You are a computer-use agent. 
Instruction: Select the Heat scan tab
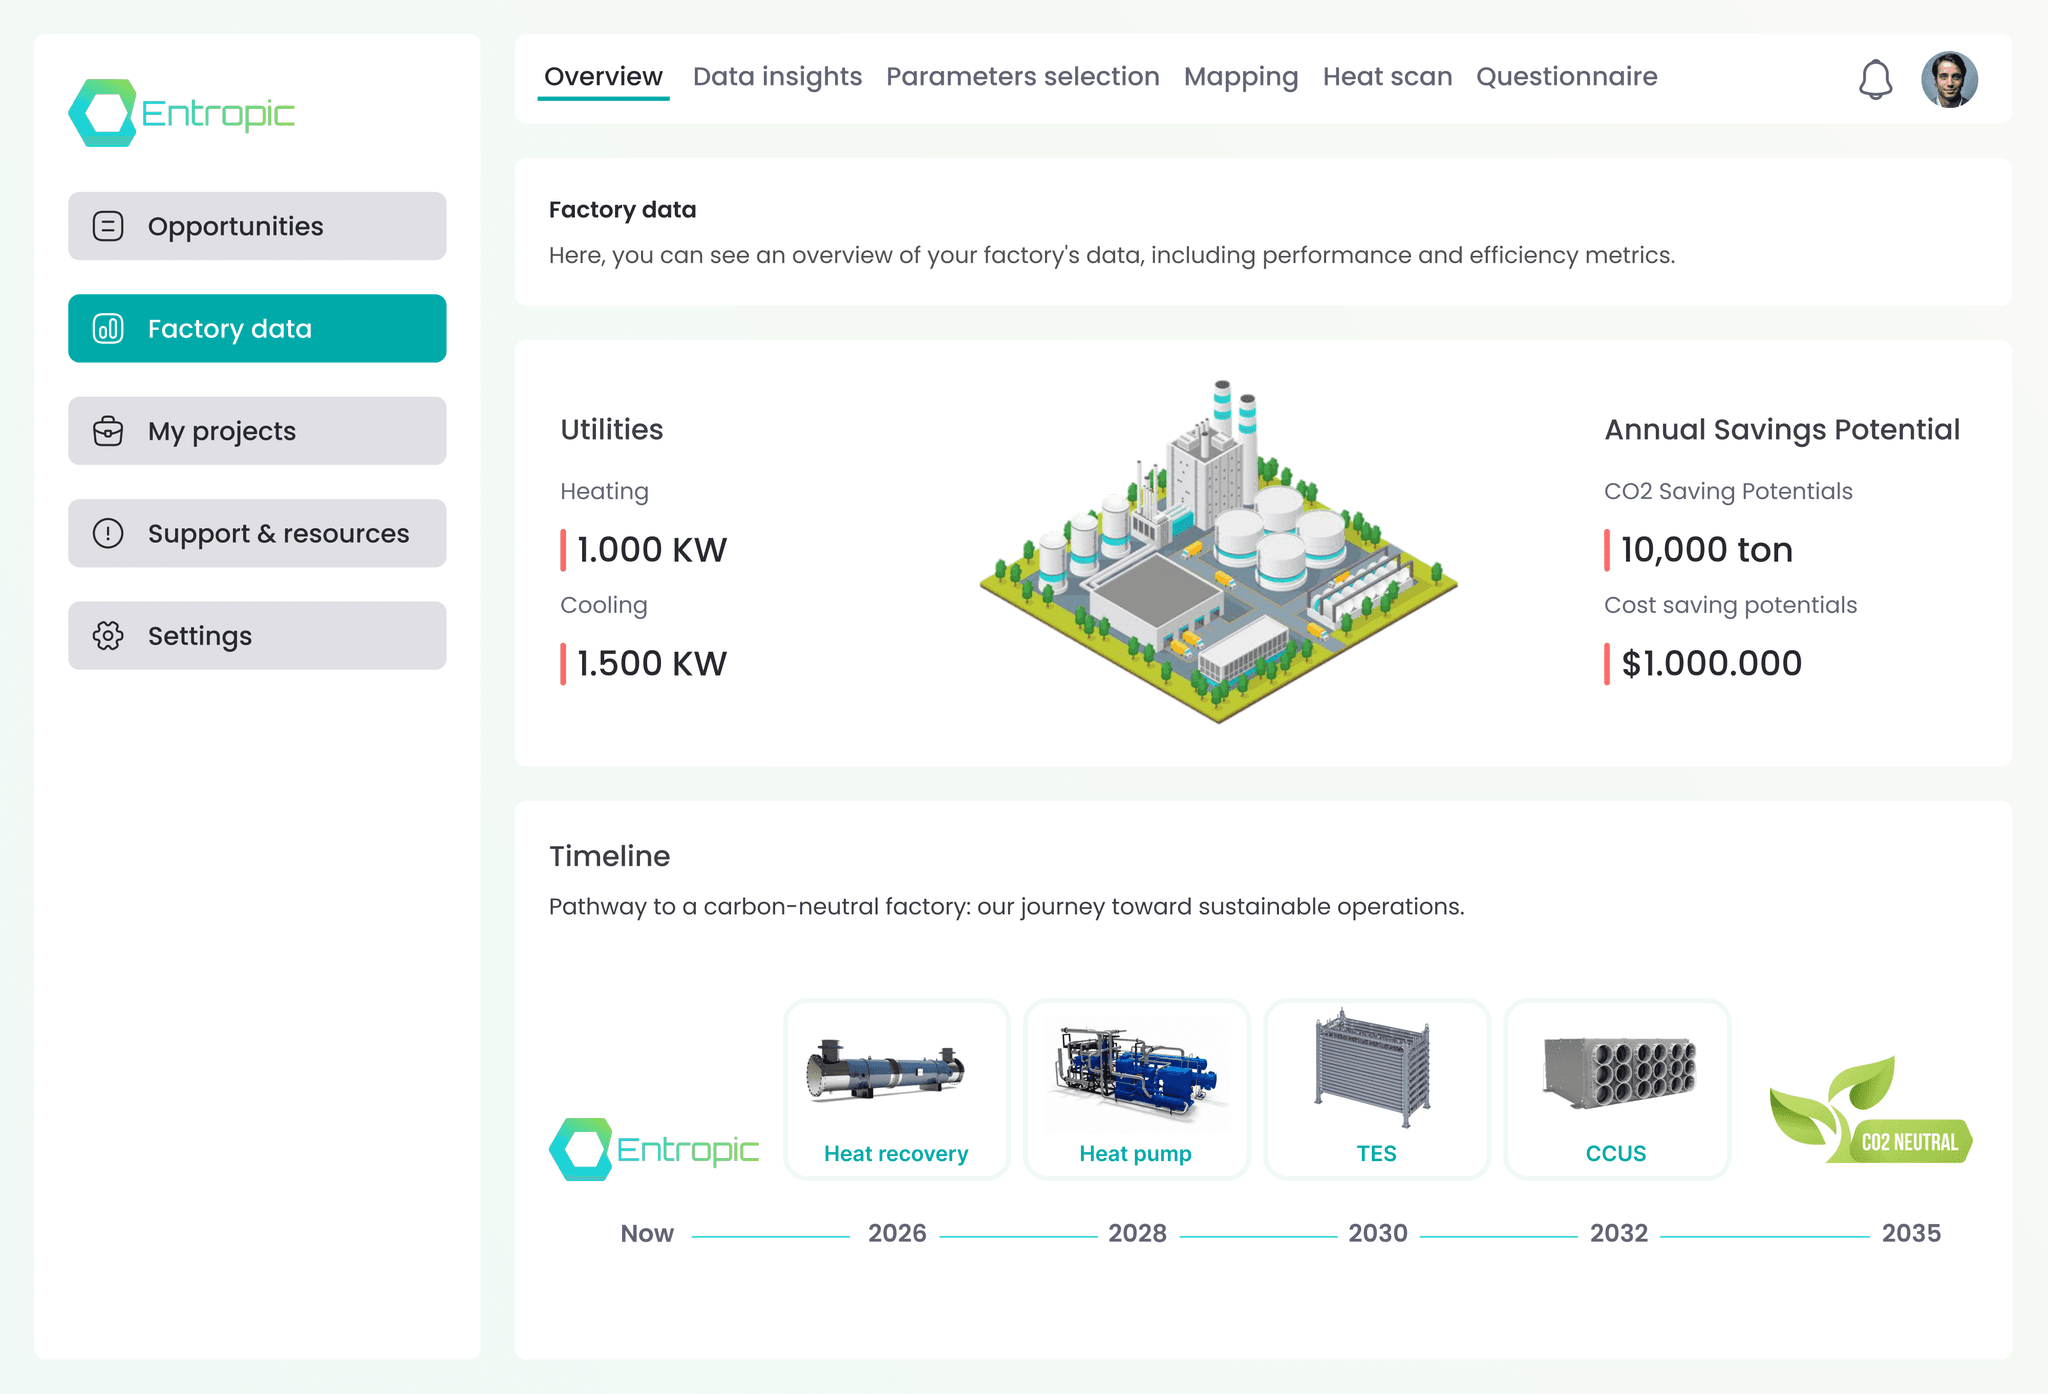click(1387, 77)
